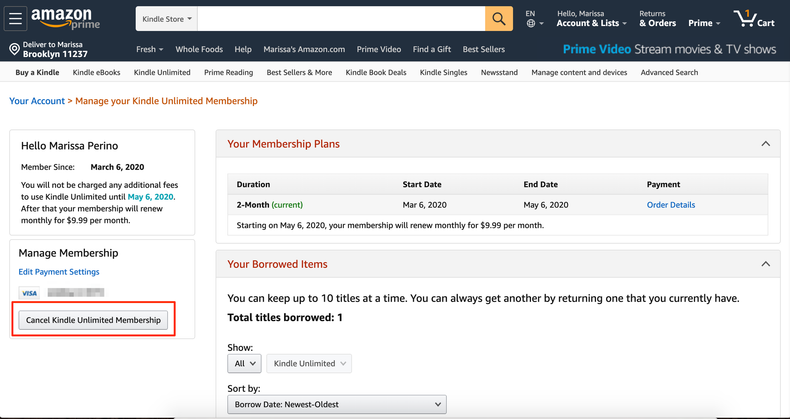Screen dimensions: 790x419
Task: Collapse Your Borrowed Items section
Action: pyautogui.click(x=765, y=264)
